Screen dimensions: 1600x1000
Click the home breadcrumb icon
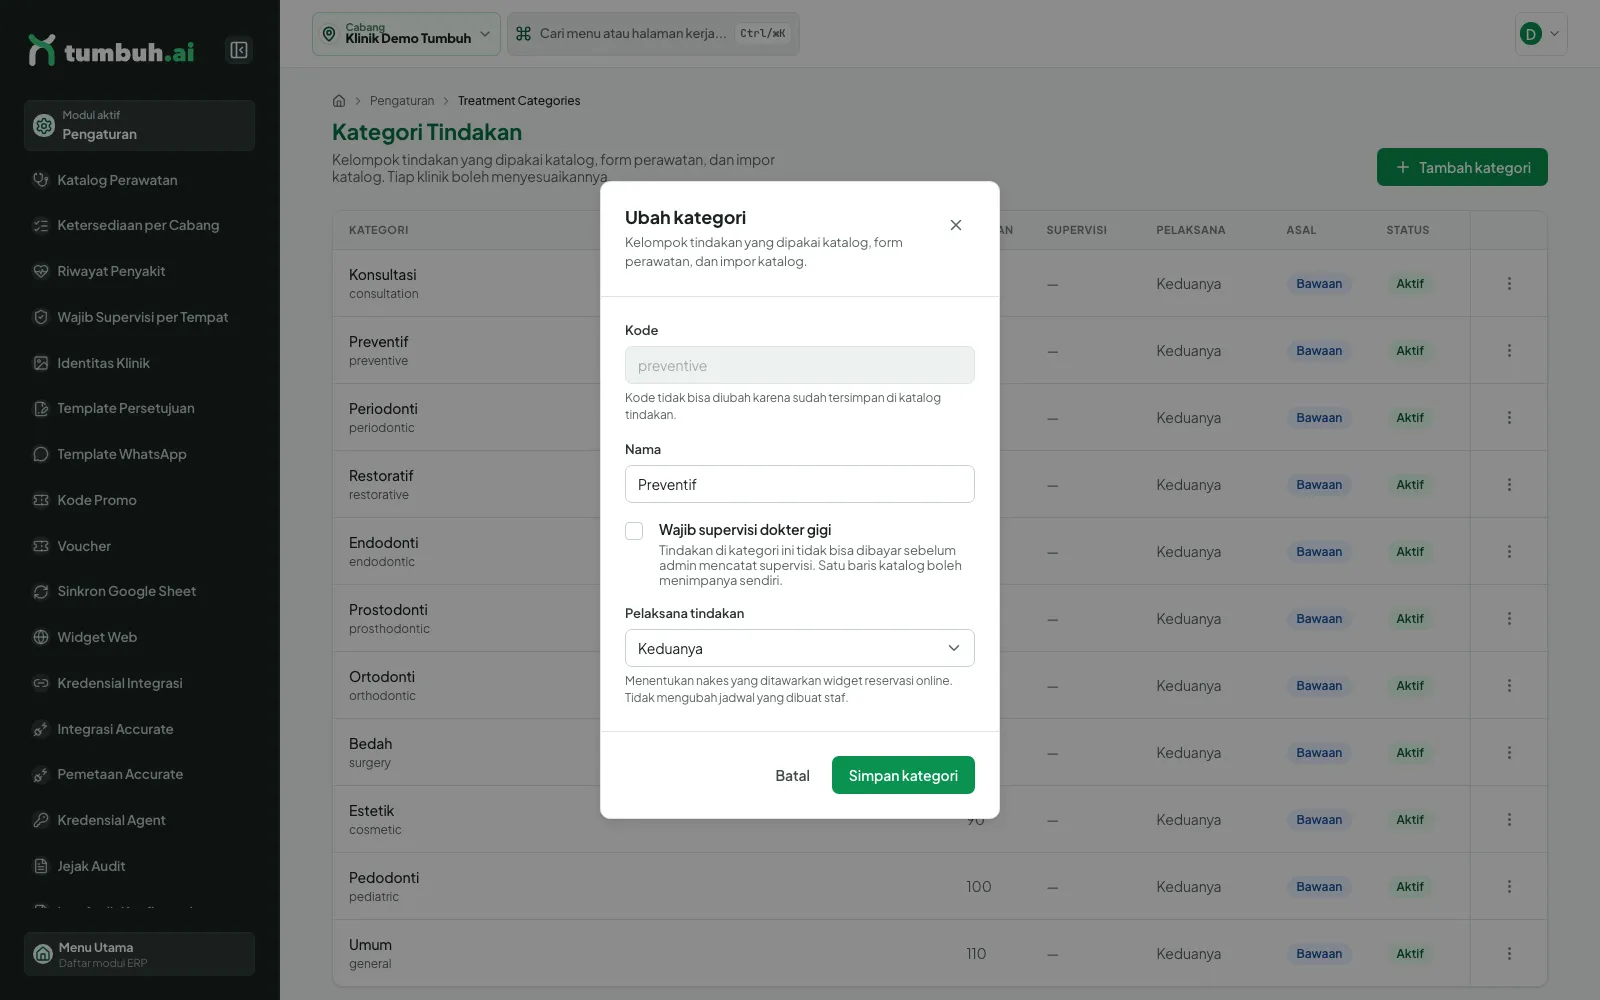(x=339, y=101)
